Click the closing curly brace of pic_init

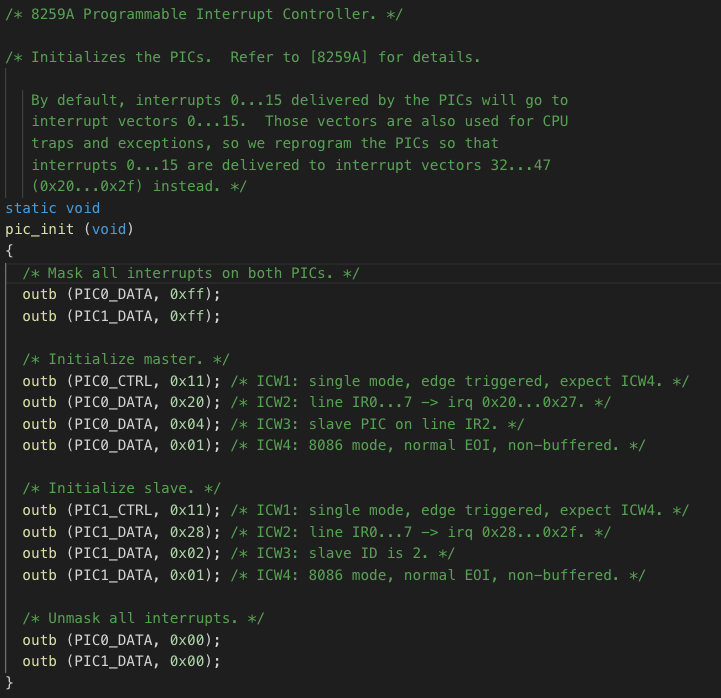coord(9,682)
